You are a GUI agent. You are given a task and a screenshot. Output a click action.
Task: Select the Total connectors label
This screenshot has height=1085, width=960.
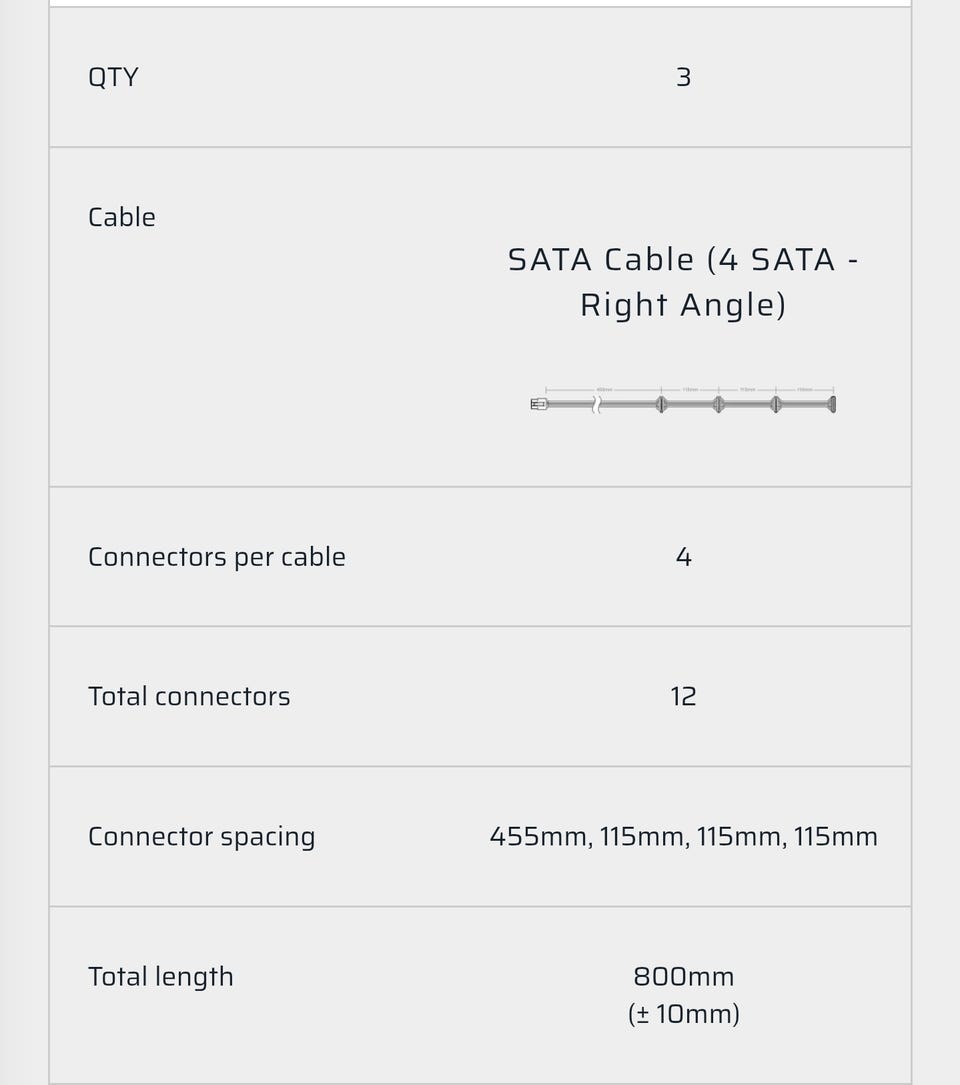189,697
